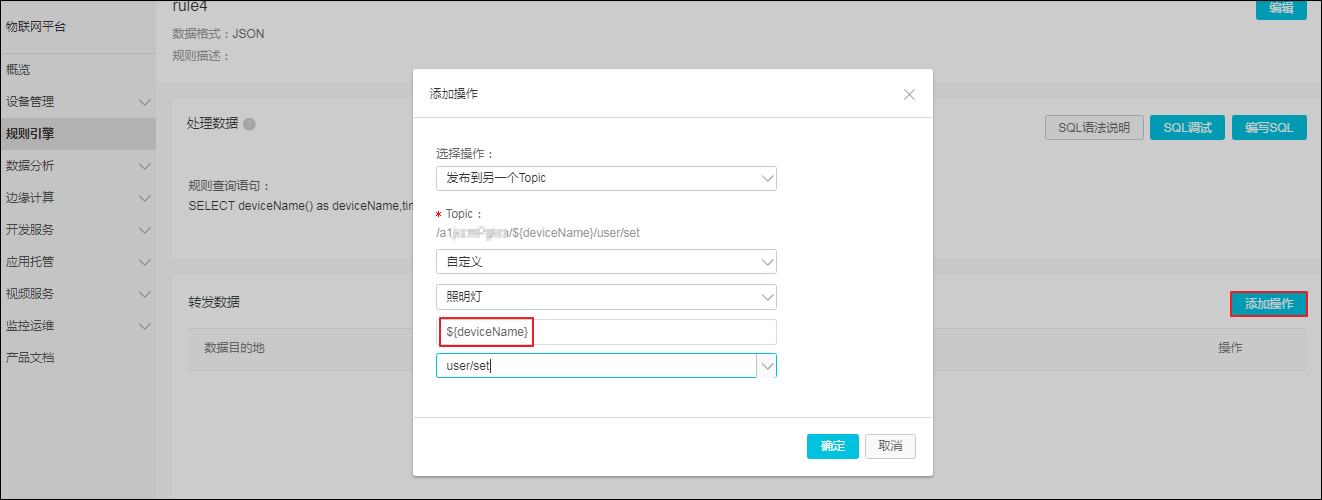Click the SELECT deviceName() query text
Viewport: 1322px width, 500px height.
coord(300,206)
